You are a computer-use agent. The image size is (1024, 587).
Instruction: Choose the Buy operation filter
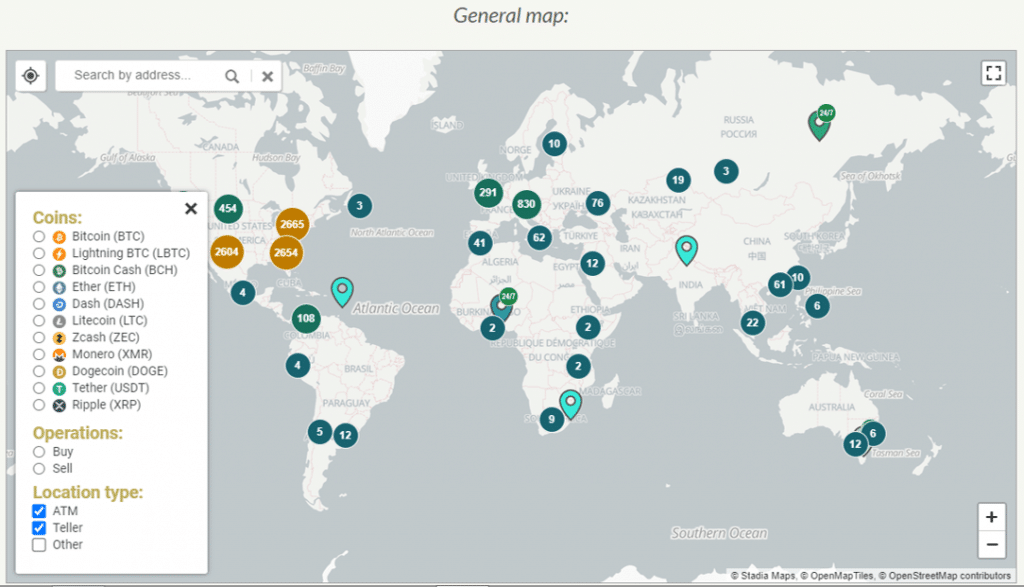39,451
